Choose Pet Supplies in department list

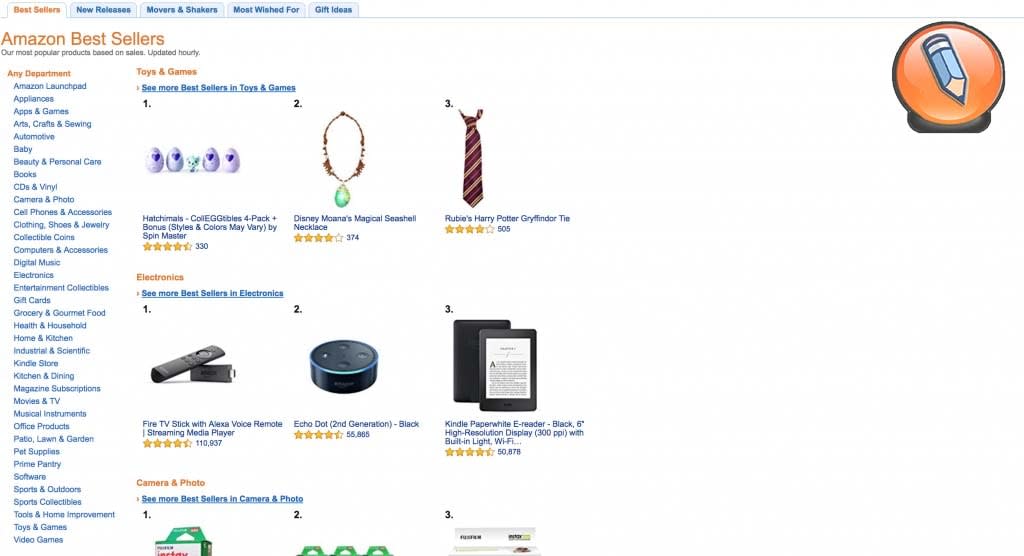[37, 451]
